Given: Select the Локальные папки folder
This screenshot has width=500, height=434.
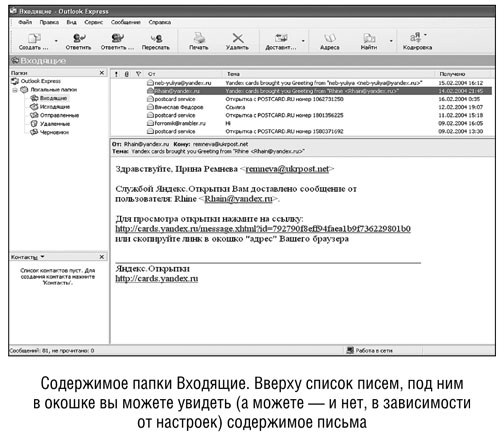Looking at the screenshot, I should [53, 90].
